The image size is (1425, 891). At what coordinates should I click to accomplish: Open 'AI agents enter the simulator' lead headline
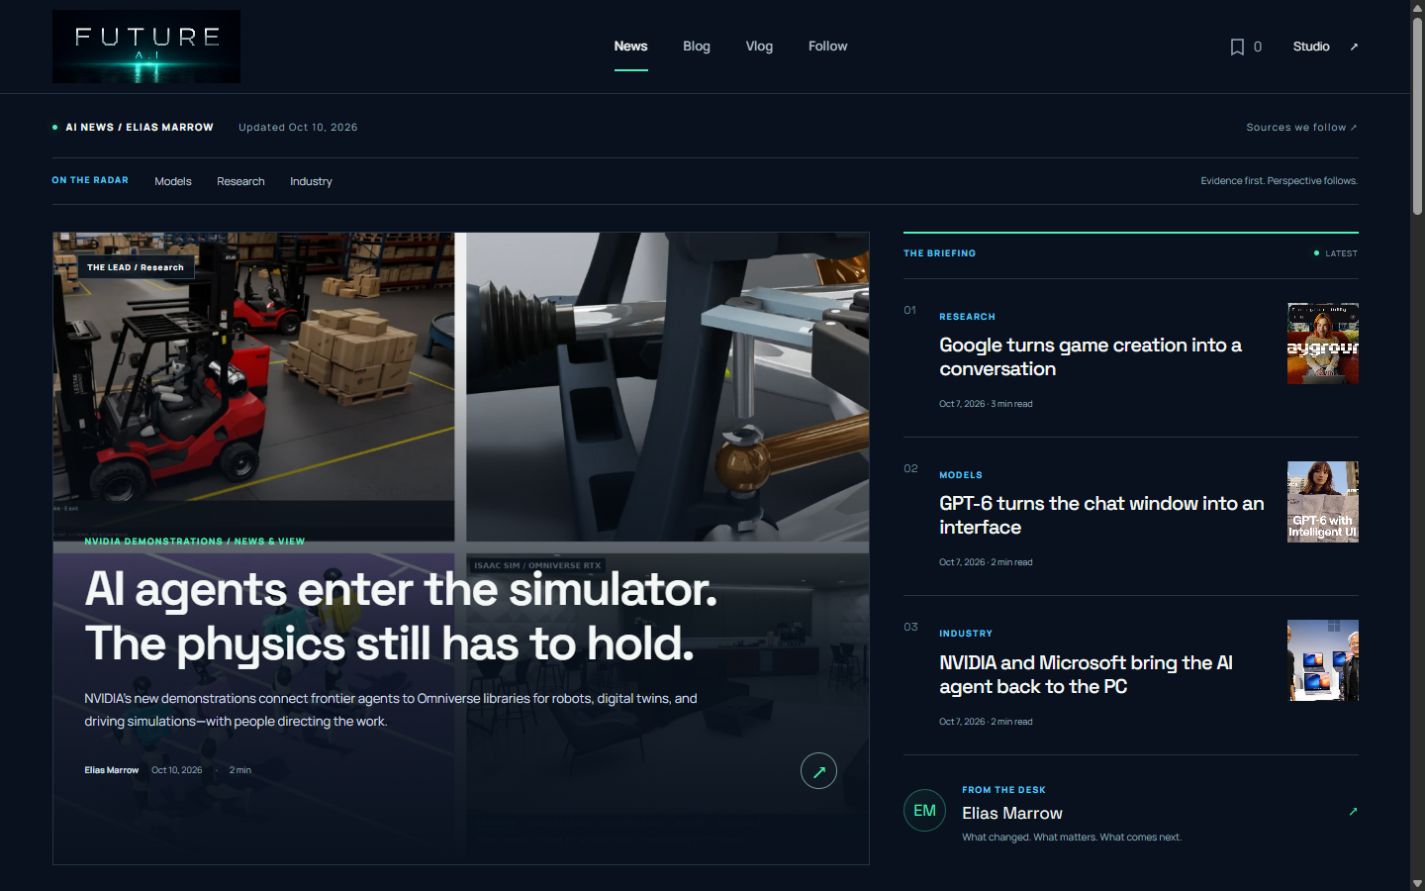point(401,616)
